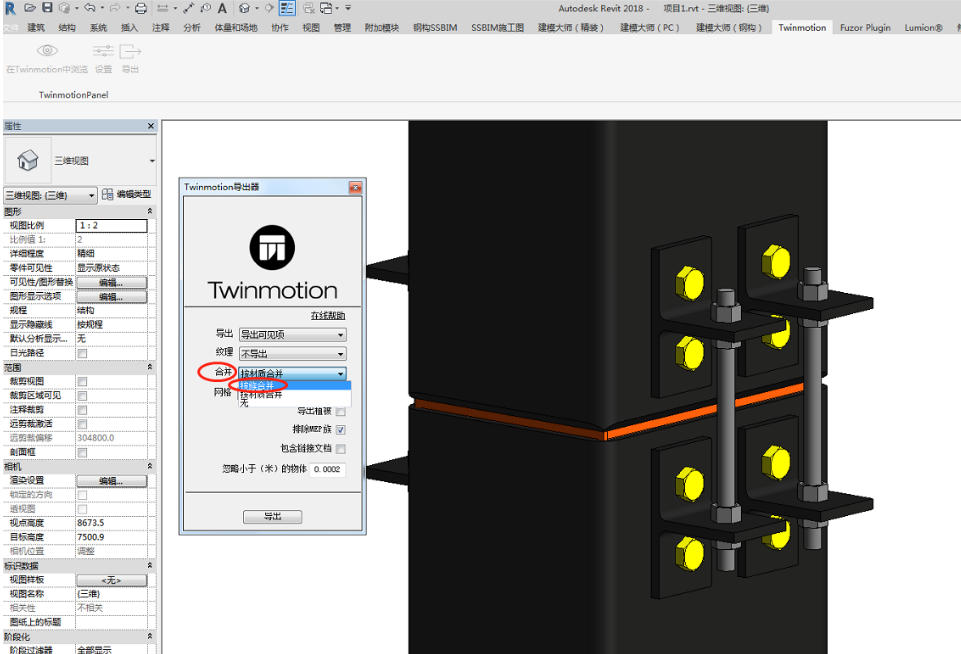The width and height of the screenshot is (961, 654).
Task: Toggle the Thin Lines icon
Action: coord(287,8)
